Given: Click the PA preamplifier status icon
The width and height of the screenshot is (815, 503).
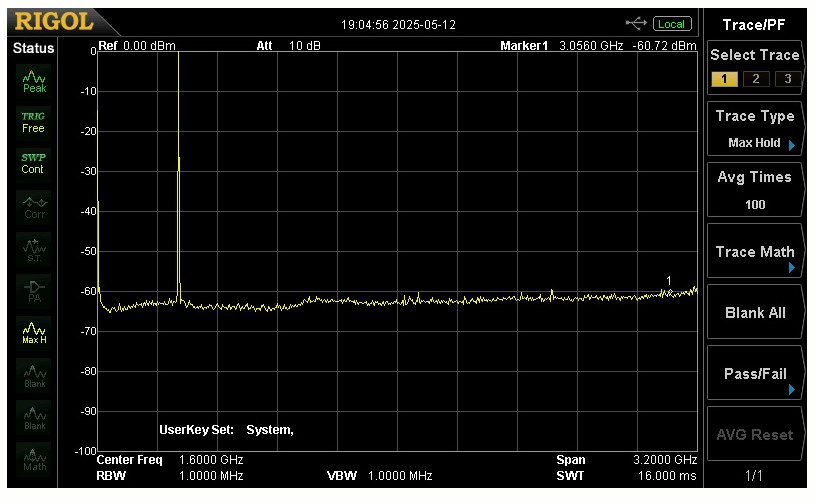Looking at the screenshot, I should coord(34,291).
